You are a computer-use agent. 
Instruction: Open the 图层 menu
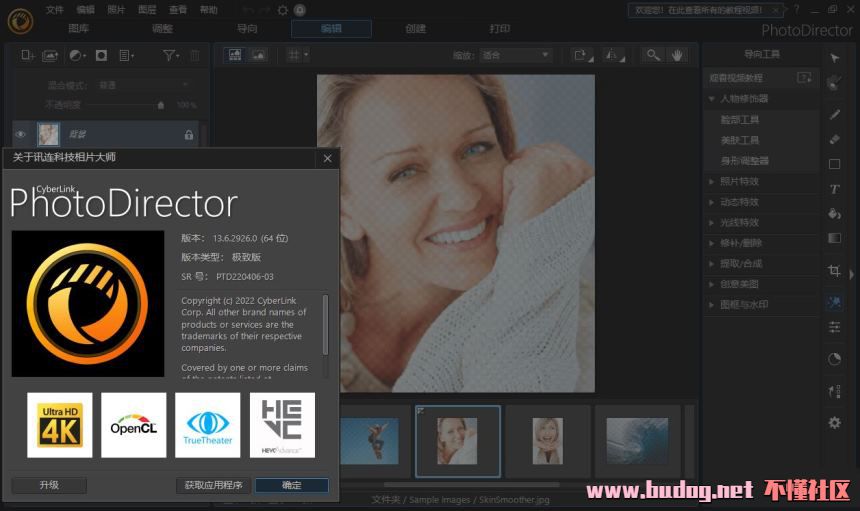[147, 10]
